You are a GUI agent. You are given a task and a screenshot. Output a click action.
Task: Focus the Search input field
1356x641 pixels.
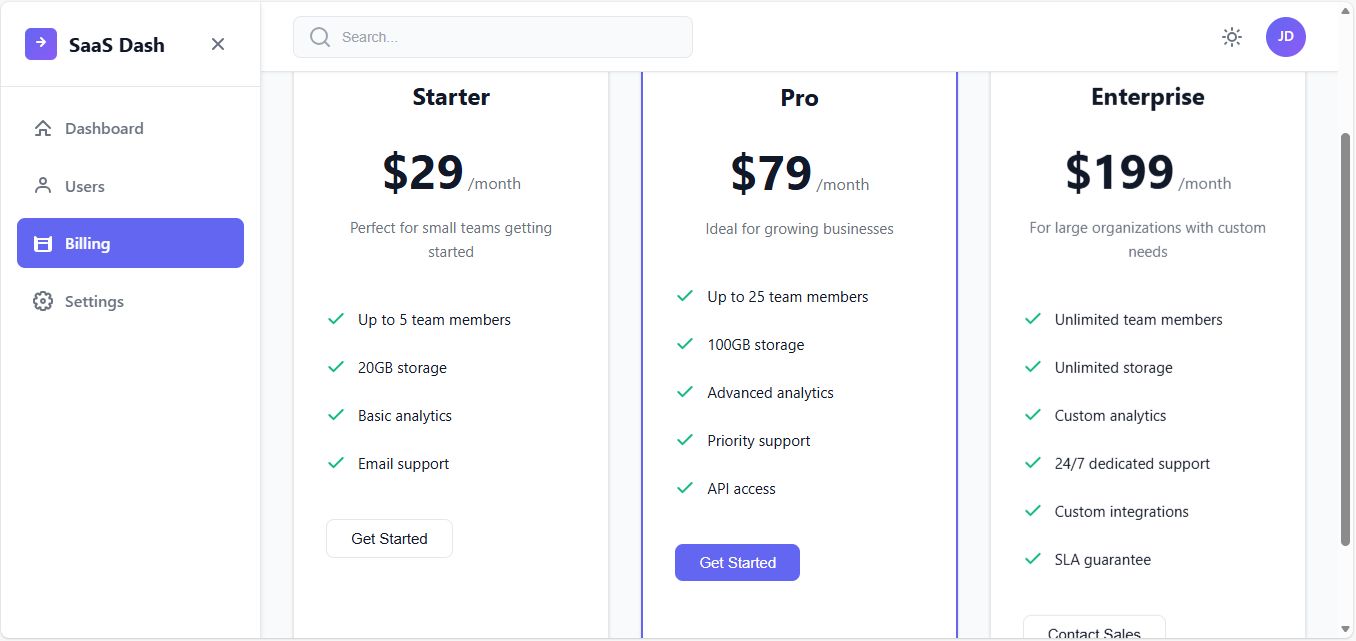point(510,37)
